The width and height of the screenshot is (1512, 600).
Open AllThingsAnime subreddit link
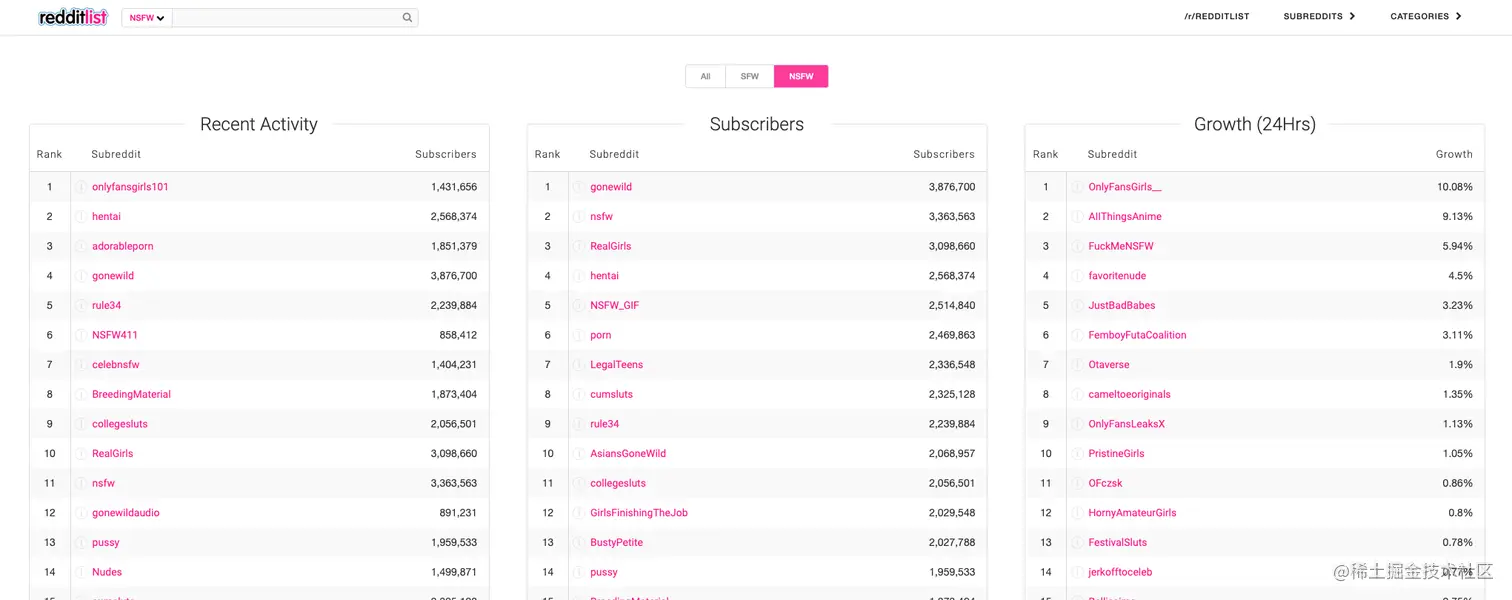(1125, 217)
